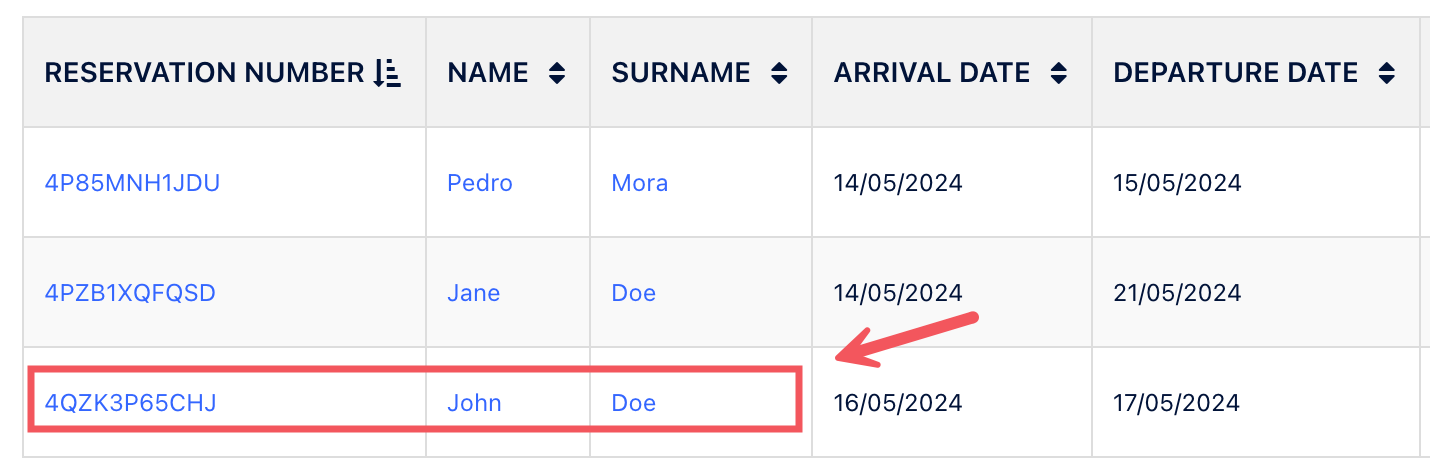The width and height of the screenshot is (1430, 474).
Task: Open reservation 4PZB1XQFQSD
Action: point(130,293)
